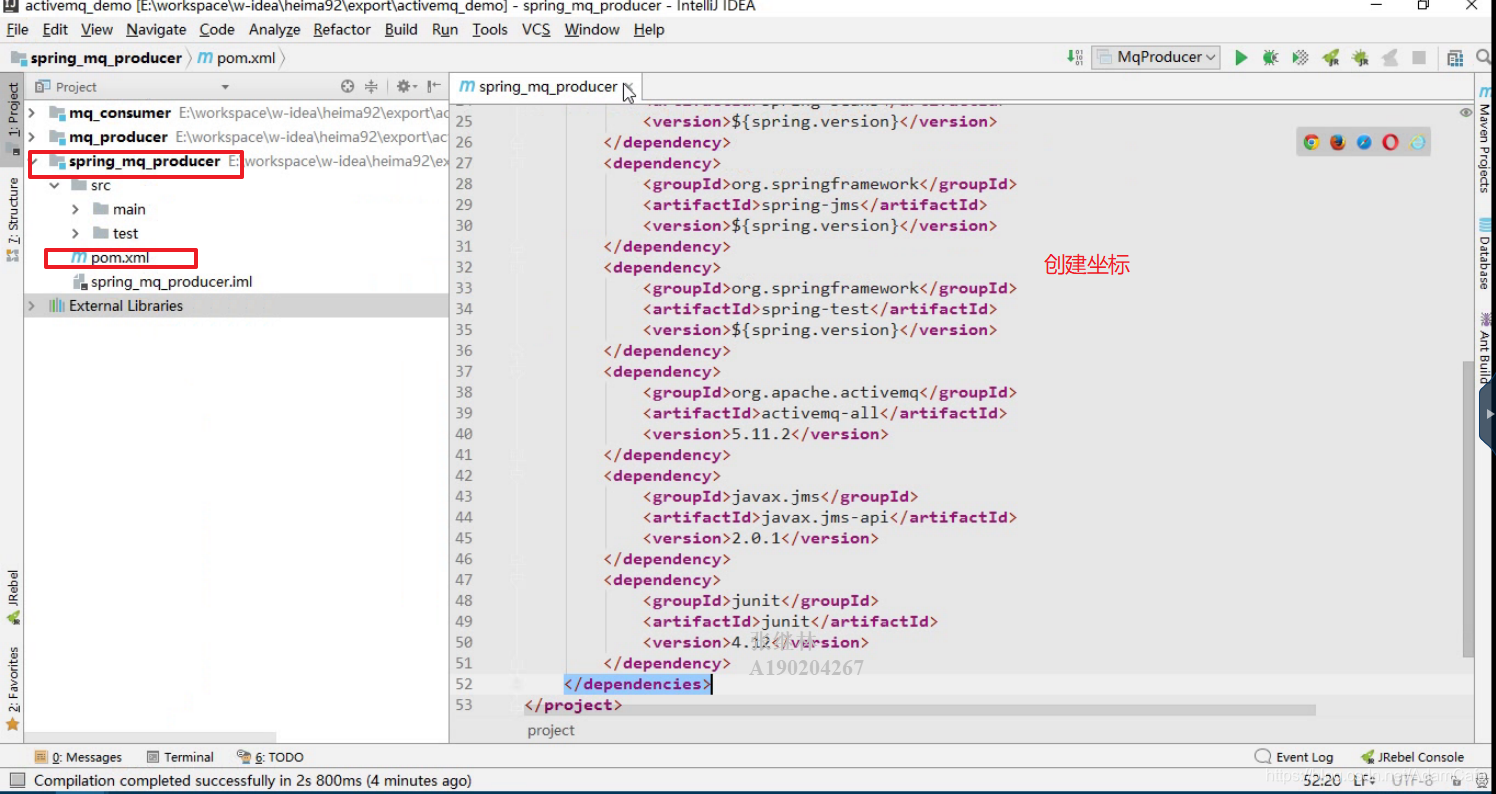Click the 52:20 caret position indicator

click(x=1322, y=780)
